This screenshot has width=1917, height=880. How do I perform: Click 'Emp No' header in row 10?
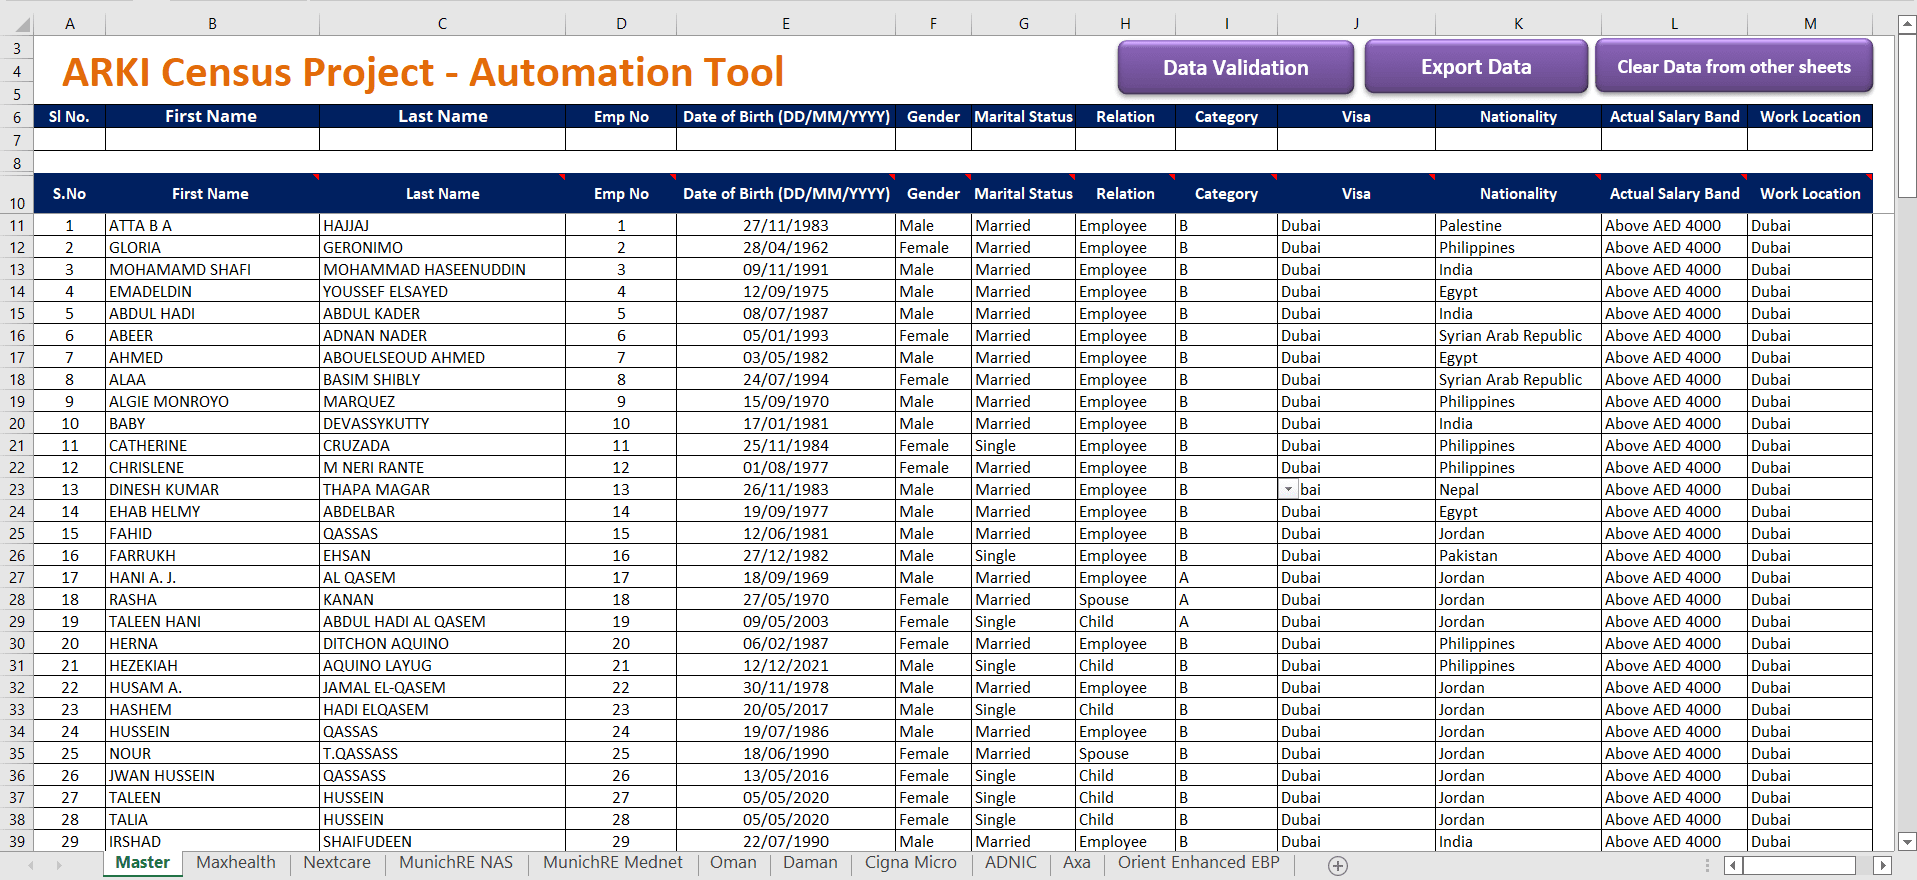[x=621, y=194]
